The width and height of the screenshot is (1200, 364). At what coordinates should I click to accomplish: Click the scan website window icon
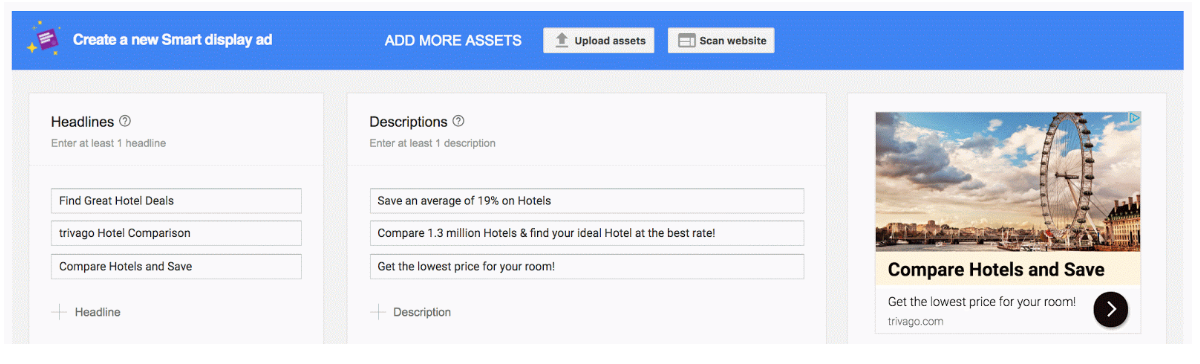[x=686, y=41]
